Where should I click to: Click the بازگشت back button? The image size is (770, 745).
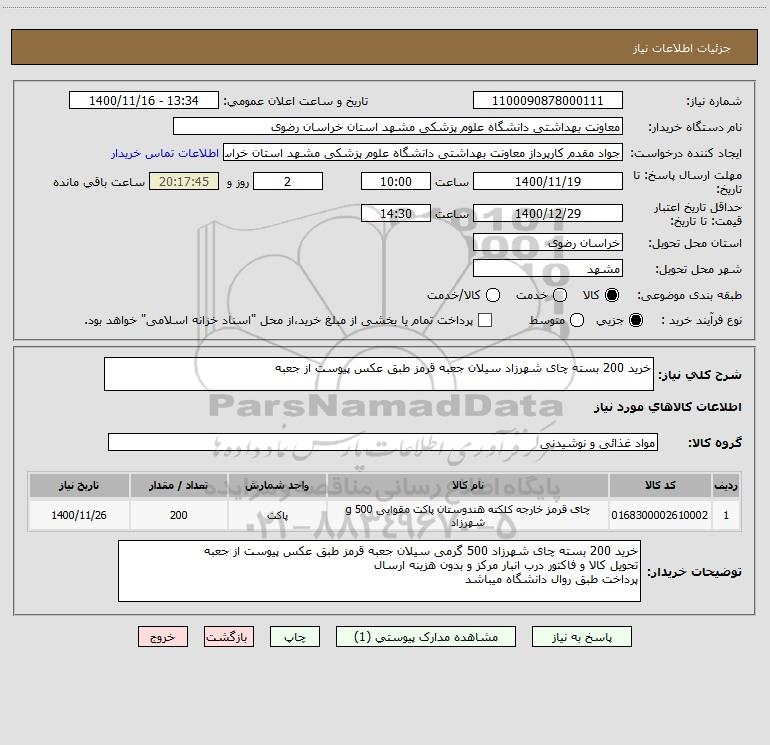tap(229, 637)
